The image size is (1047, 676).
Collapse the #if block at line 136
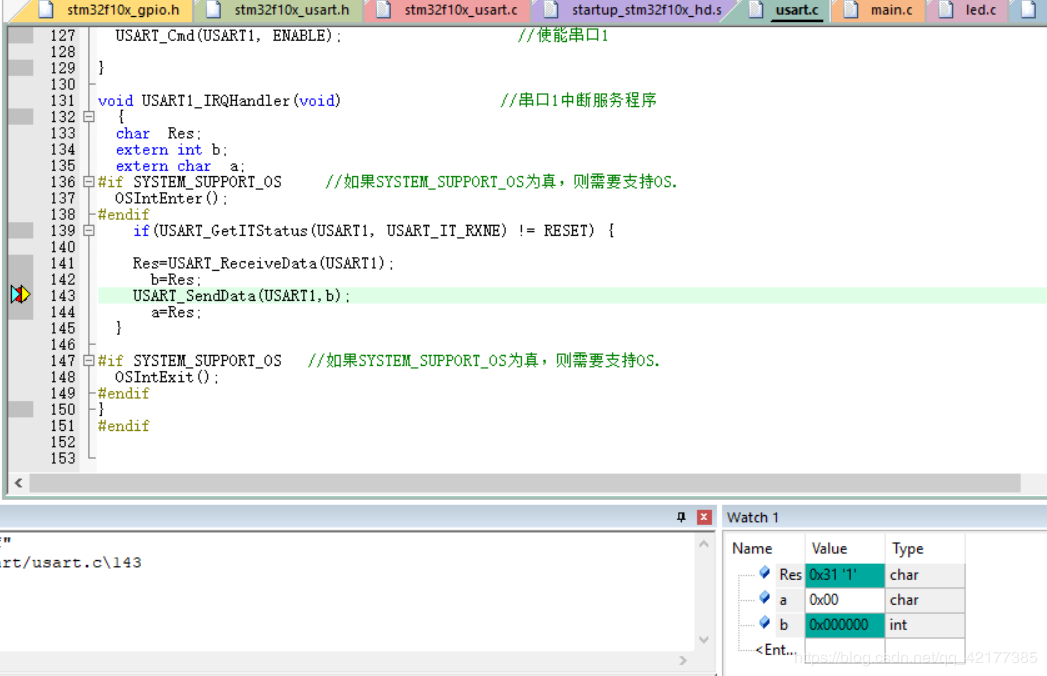89,182
